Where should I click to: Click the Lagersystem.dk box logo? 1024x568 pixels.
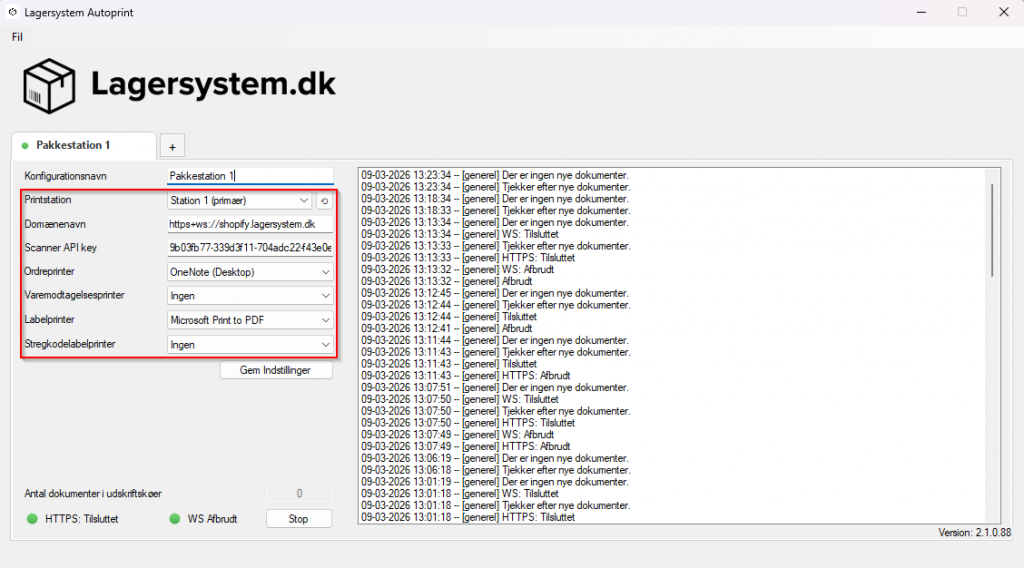(x=50, y=86)
